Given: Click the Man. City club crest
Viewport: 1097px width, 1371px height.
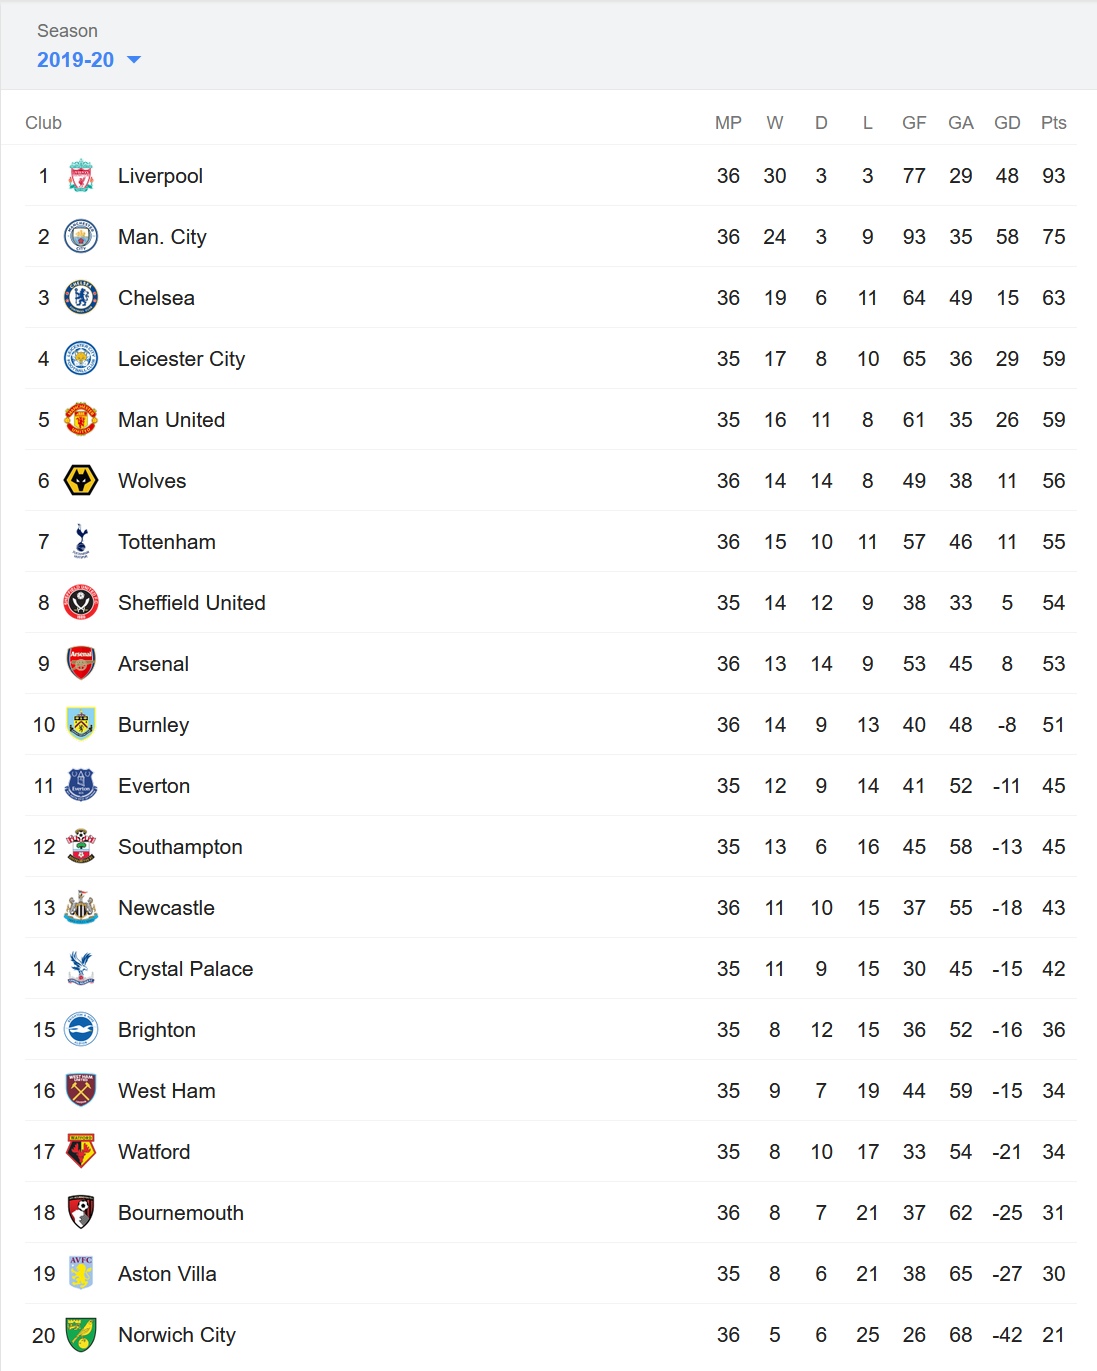Looking at the screenshot, I should (x=81, y=237).
